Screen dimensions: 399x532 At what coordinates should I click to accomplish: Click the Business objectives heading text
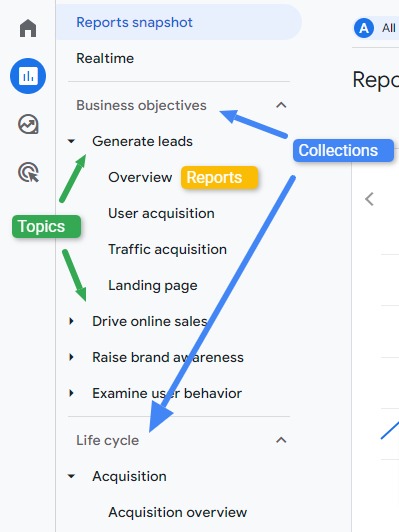(141, 106)
